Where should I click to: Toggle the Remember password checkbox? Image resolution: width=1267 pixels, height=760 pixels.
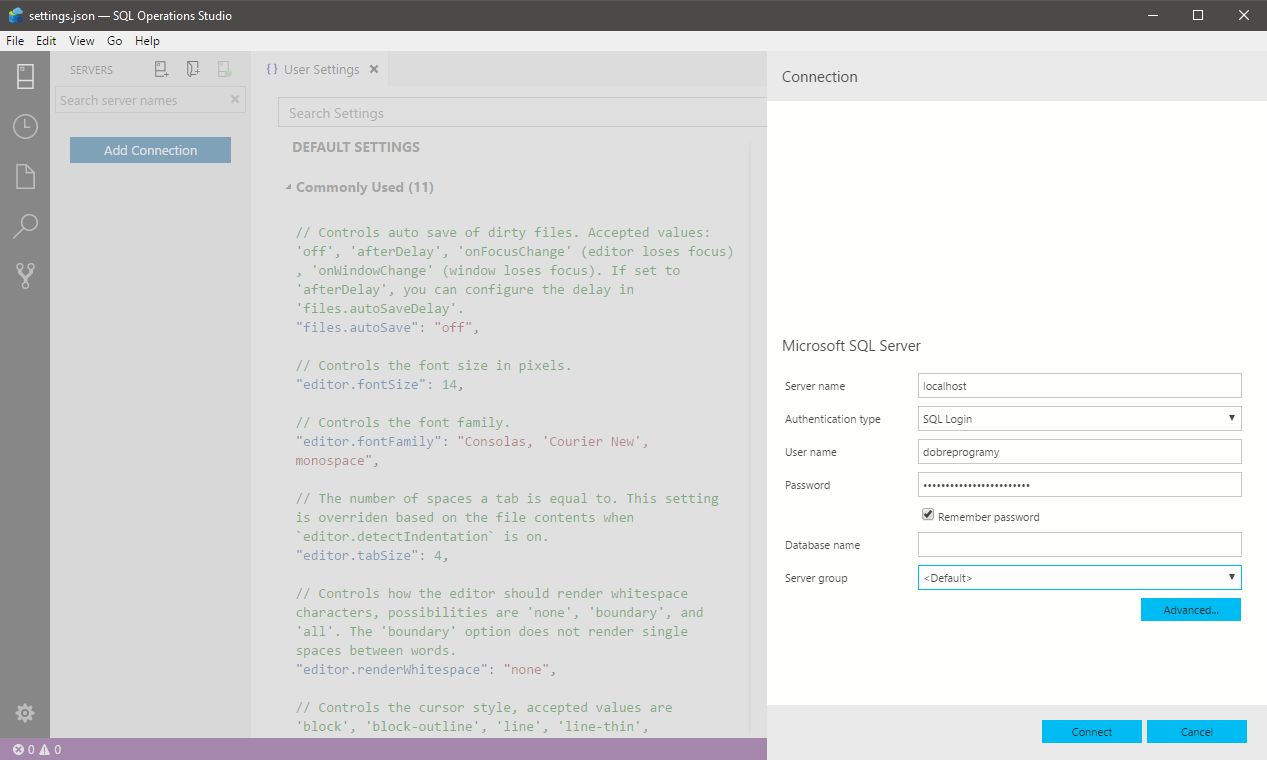coord(928,515)
